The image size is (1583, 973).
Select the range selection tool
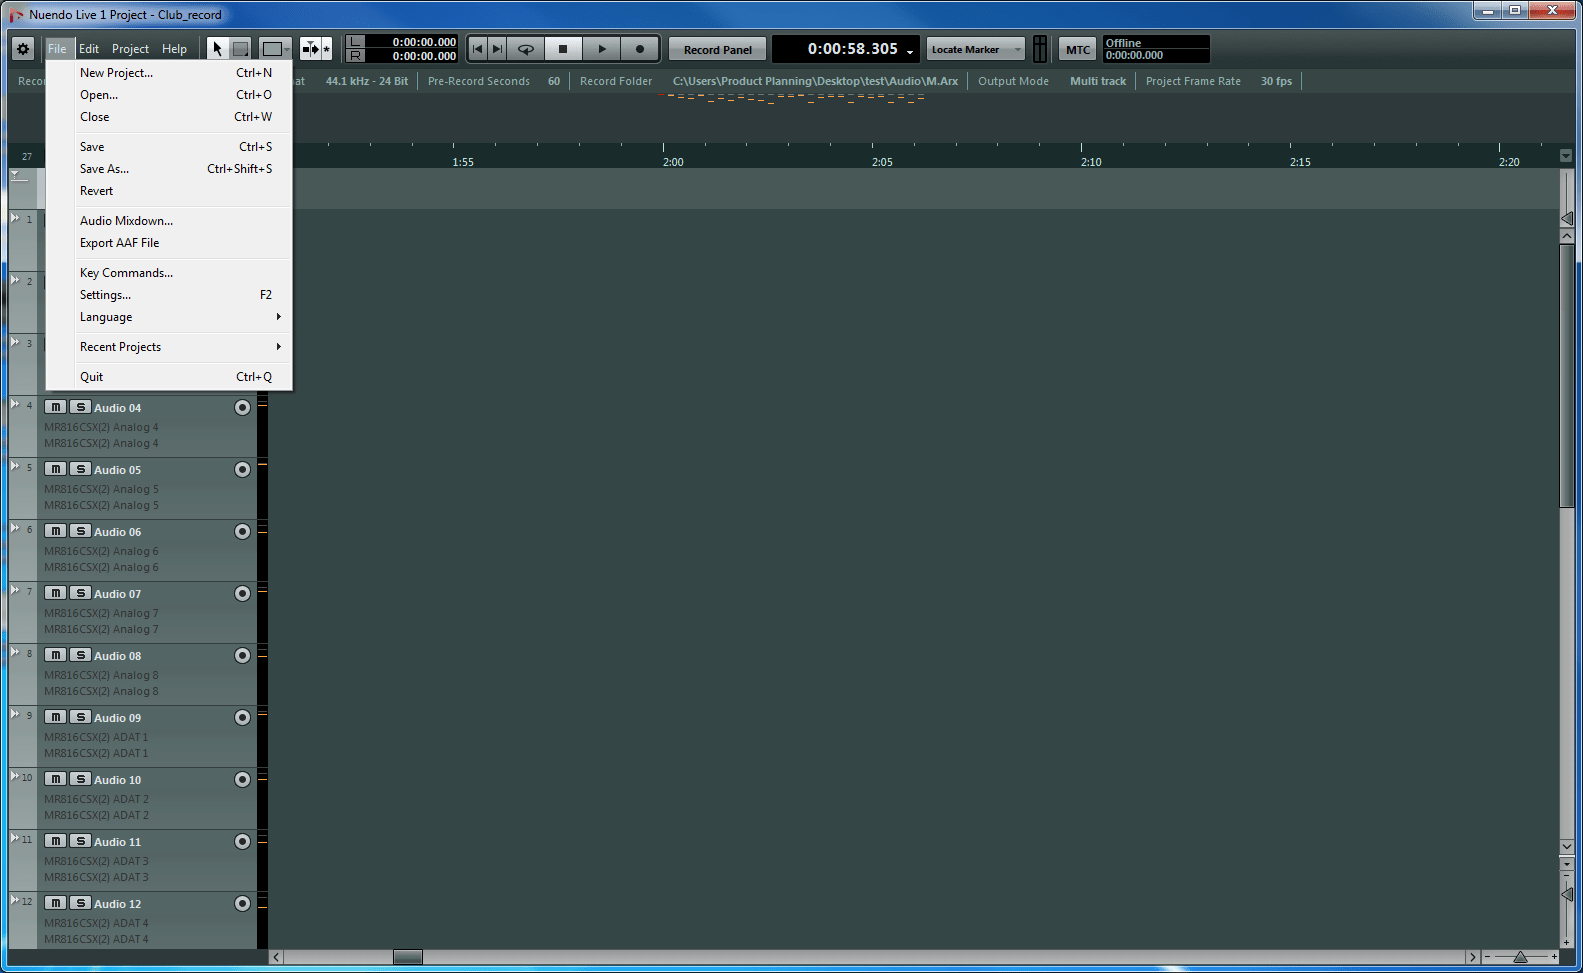tap(241, 48)
